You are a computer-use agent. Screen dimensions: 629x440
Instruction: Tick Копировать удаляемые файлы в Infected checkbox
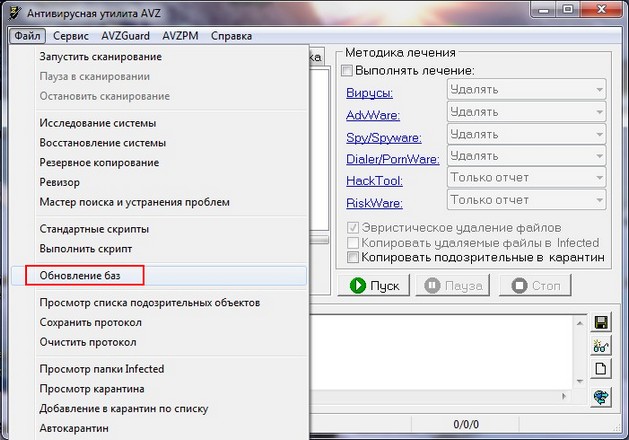[x=353, y=242]
